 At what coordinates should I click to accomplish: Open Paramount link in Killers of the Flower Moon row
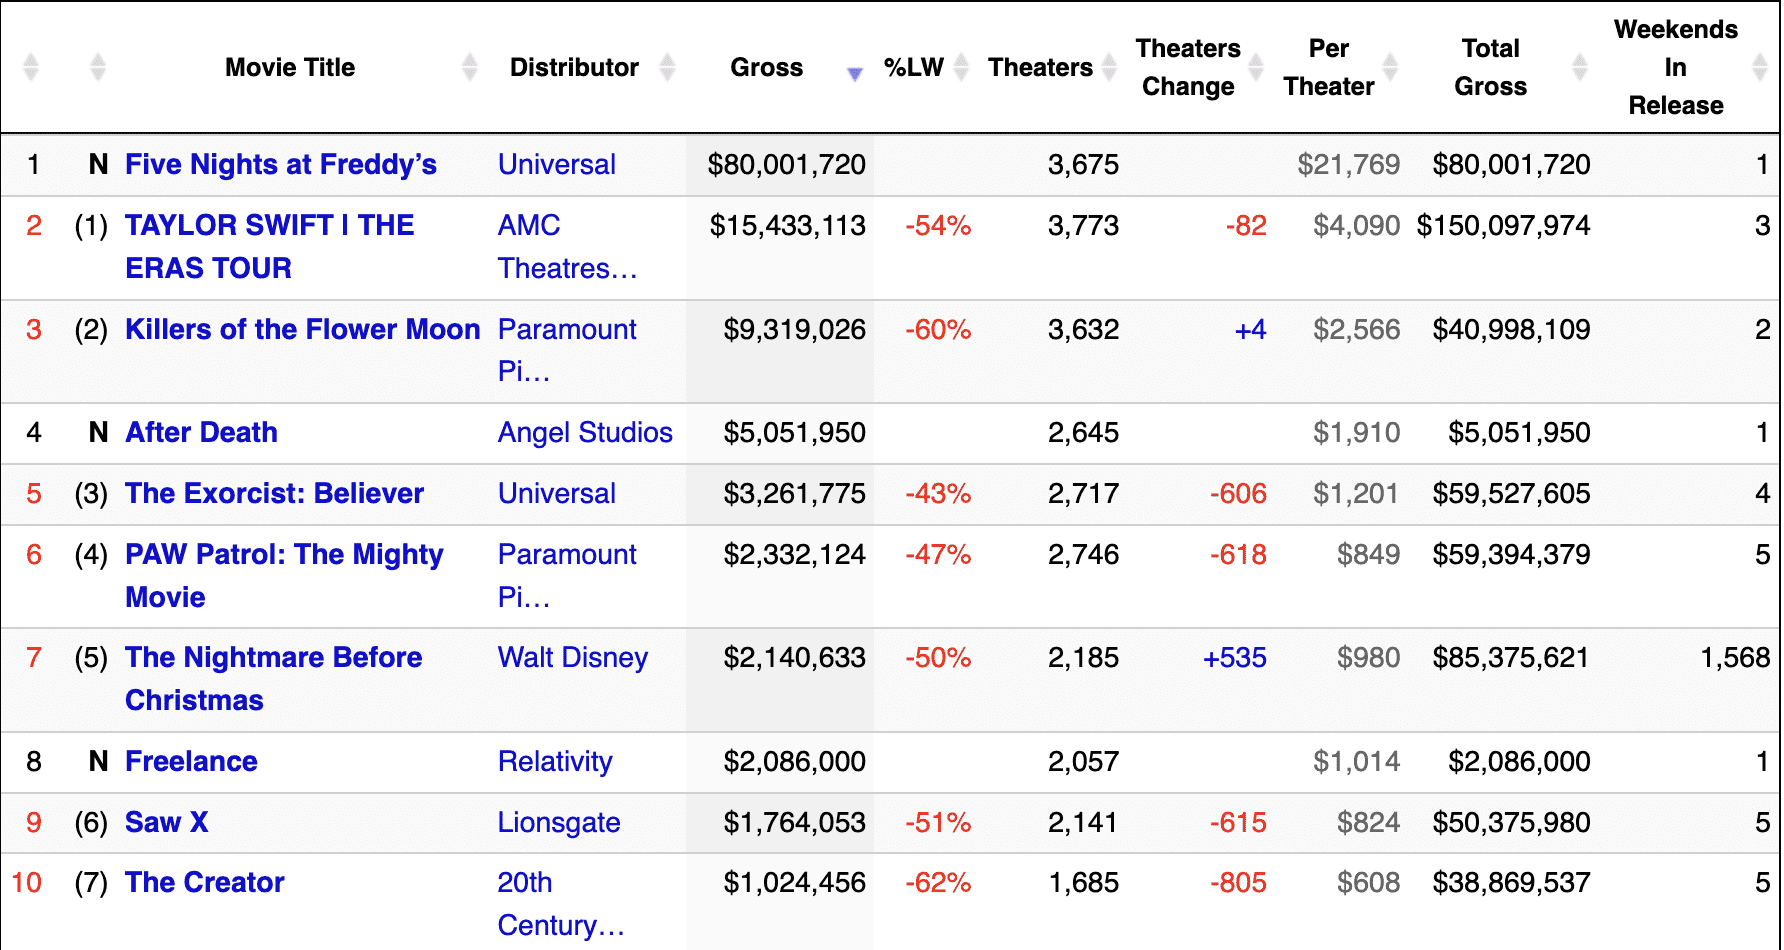(567, 350)
